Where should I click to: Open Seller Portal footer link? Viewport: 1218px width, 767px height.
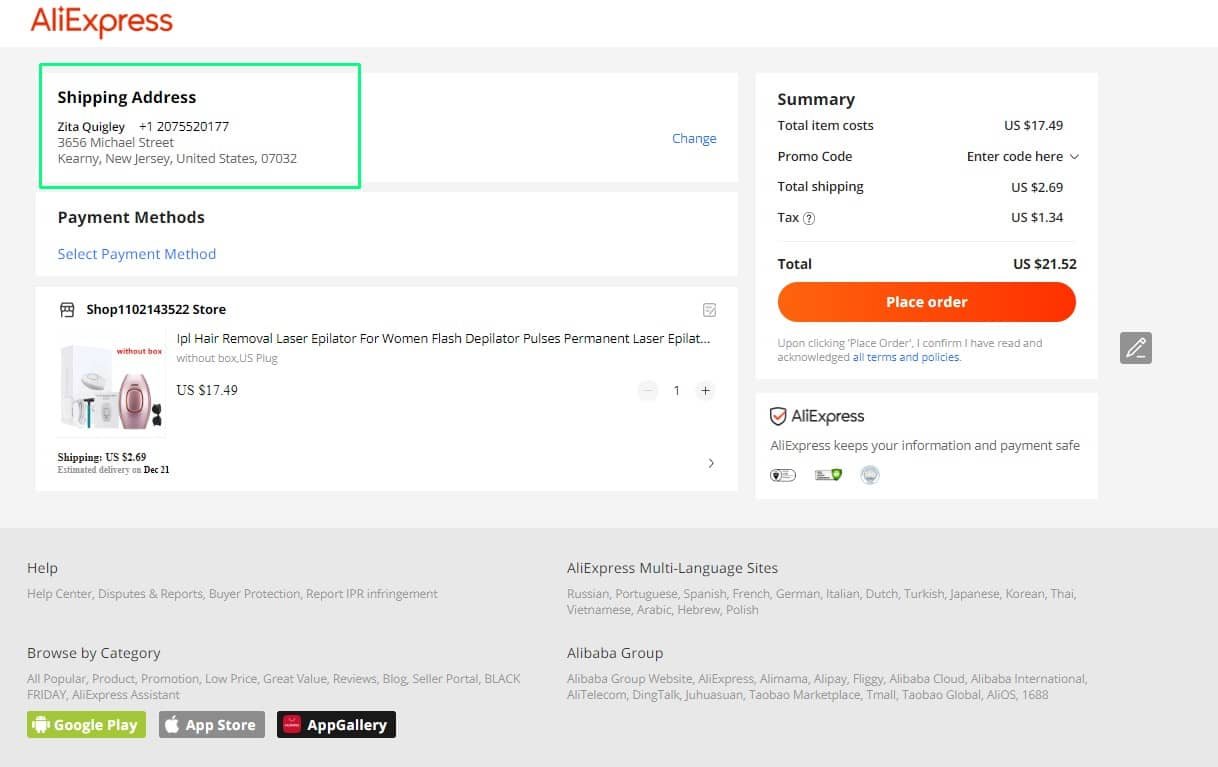click(x=445, y=679)
